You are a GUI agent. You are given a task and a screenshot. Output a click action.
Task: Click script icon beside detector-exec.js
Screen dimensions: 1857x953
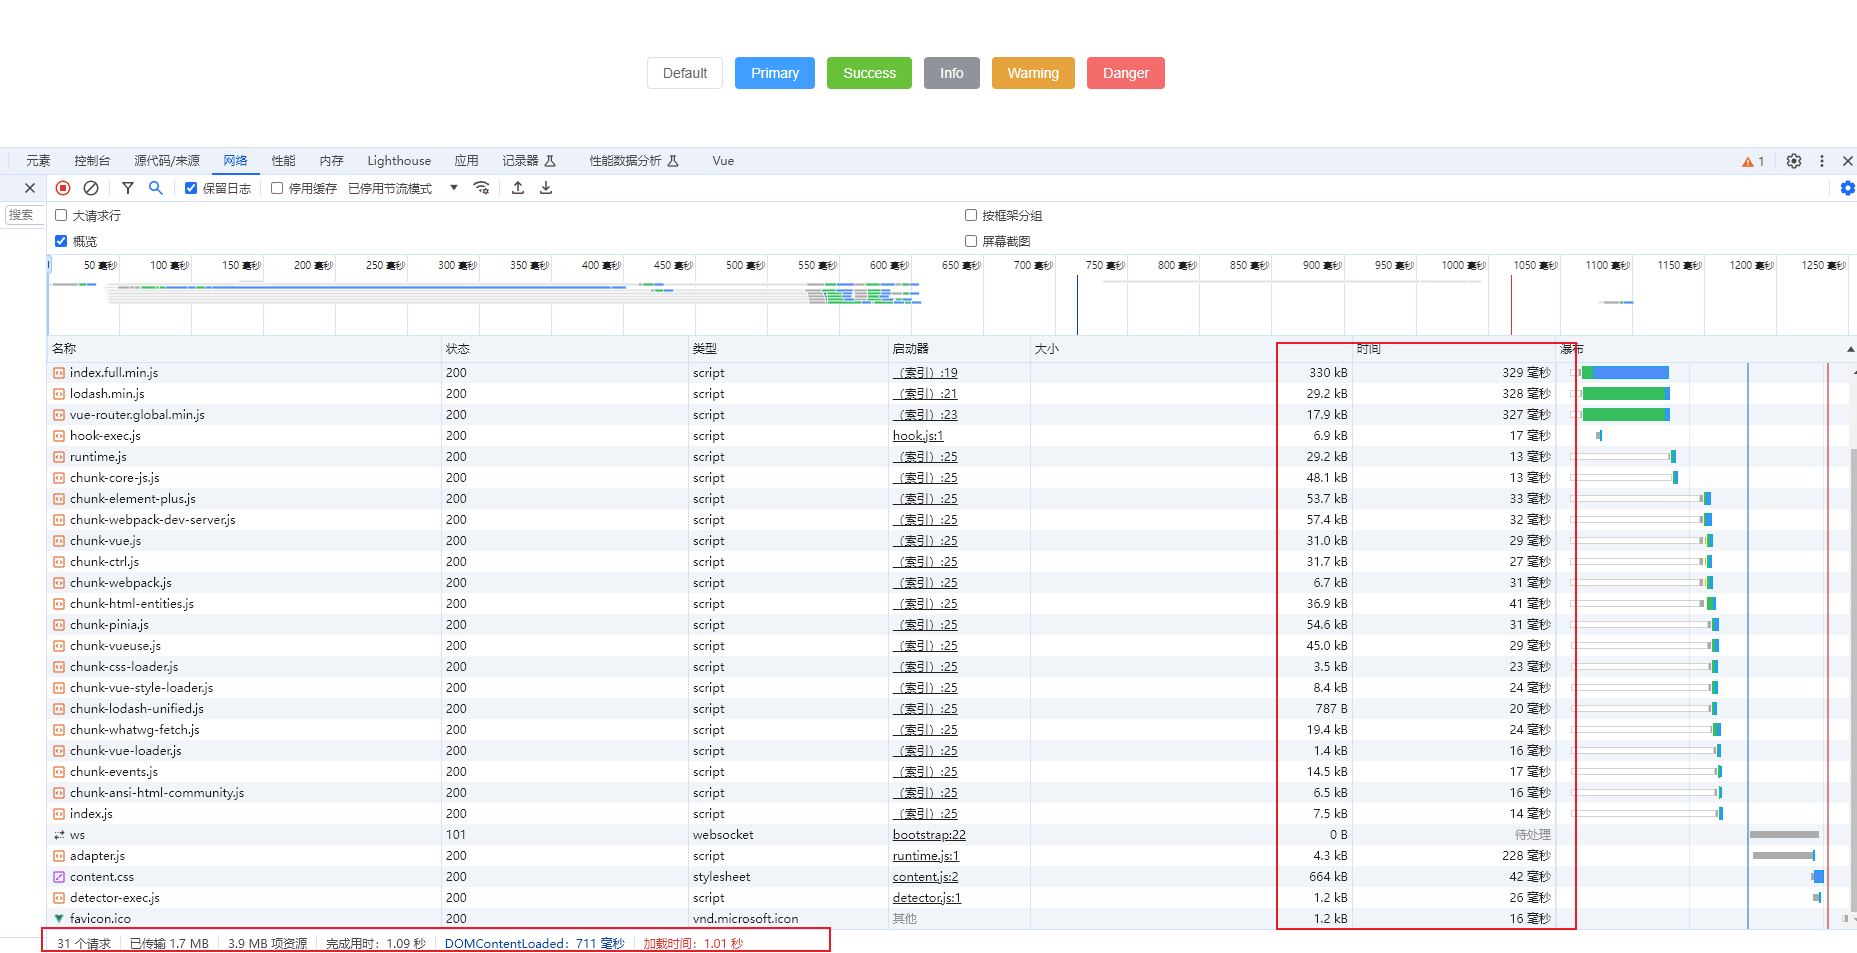click(59, 898)
